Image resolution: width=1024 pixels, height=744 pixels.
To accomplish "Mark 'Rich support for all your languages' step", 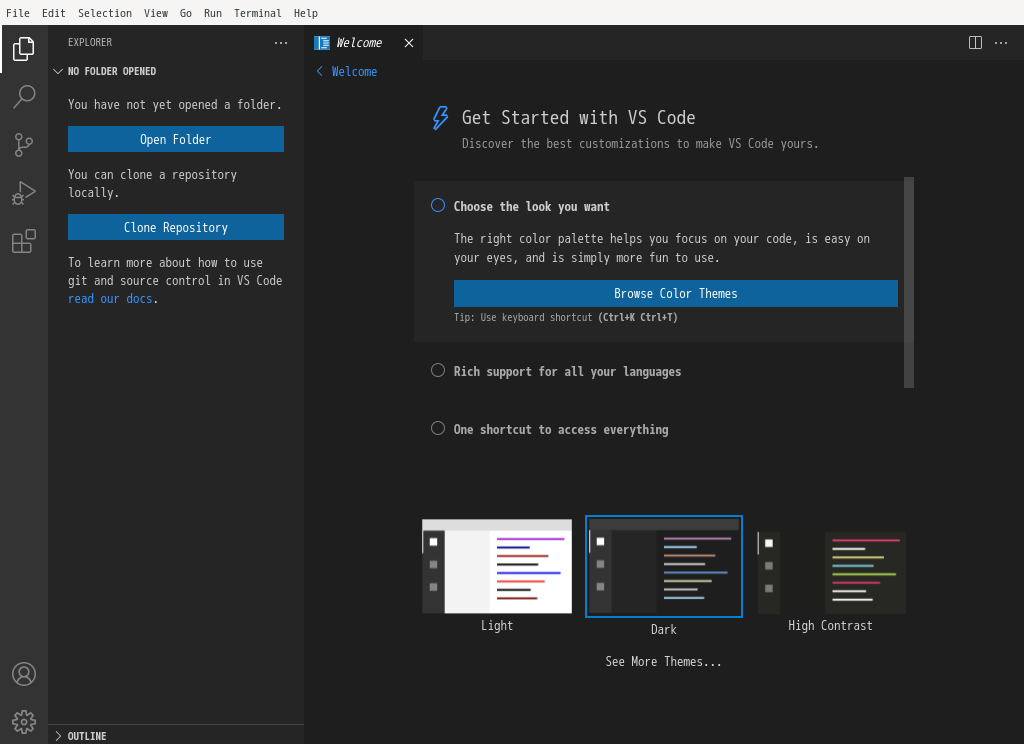I will (x=438, y=370).
